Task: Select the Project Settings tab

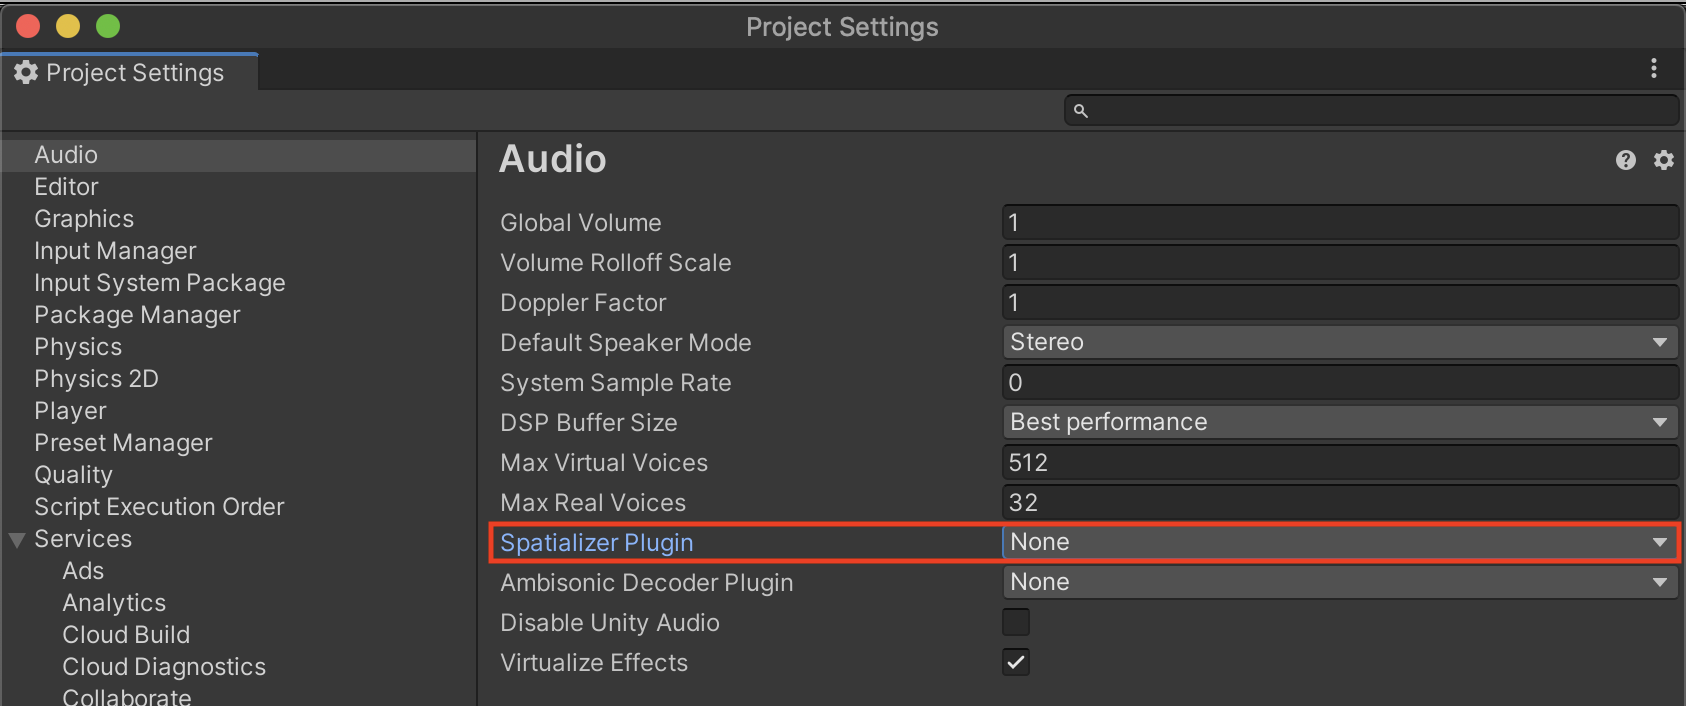Action: pos(135,73)
